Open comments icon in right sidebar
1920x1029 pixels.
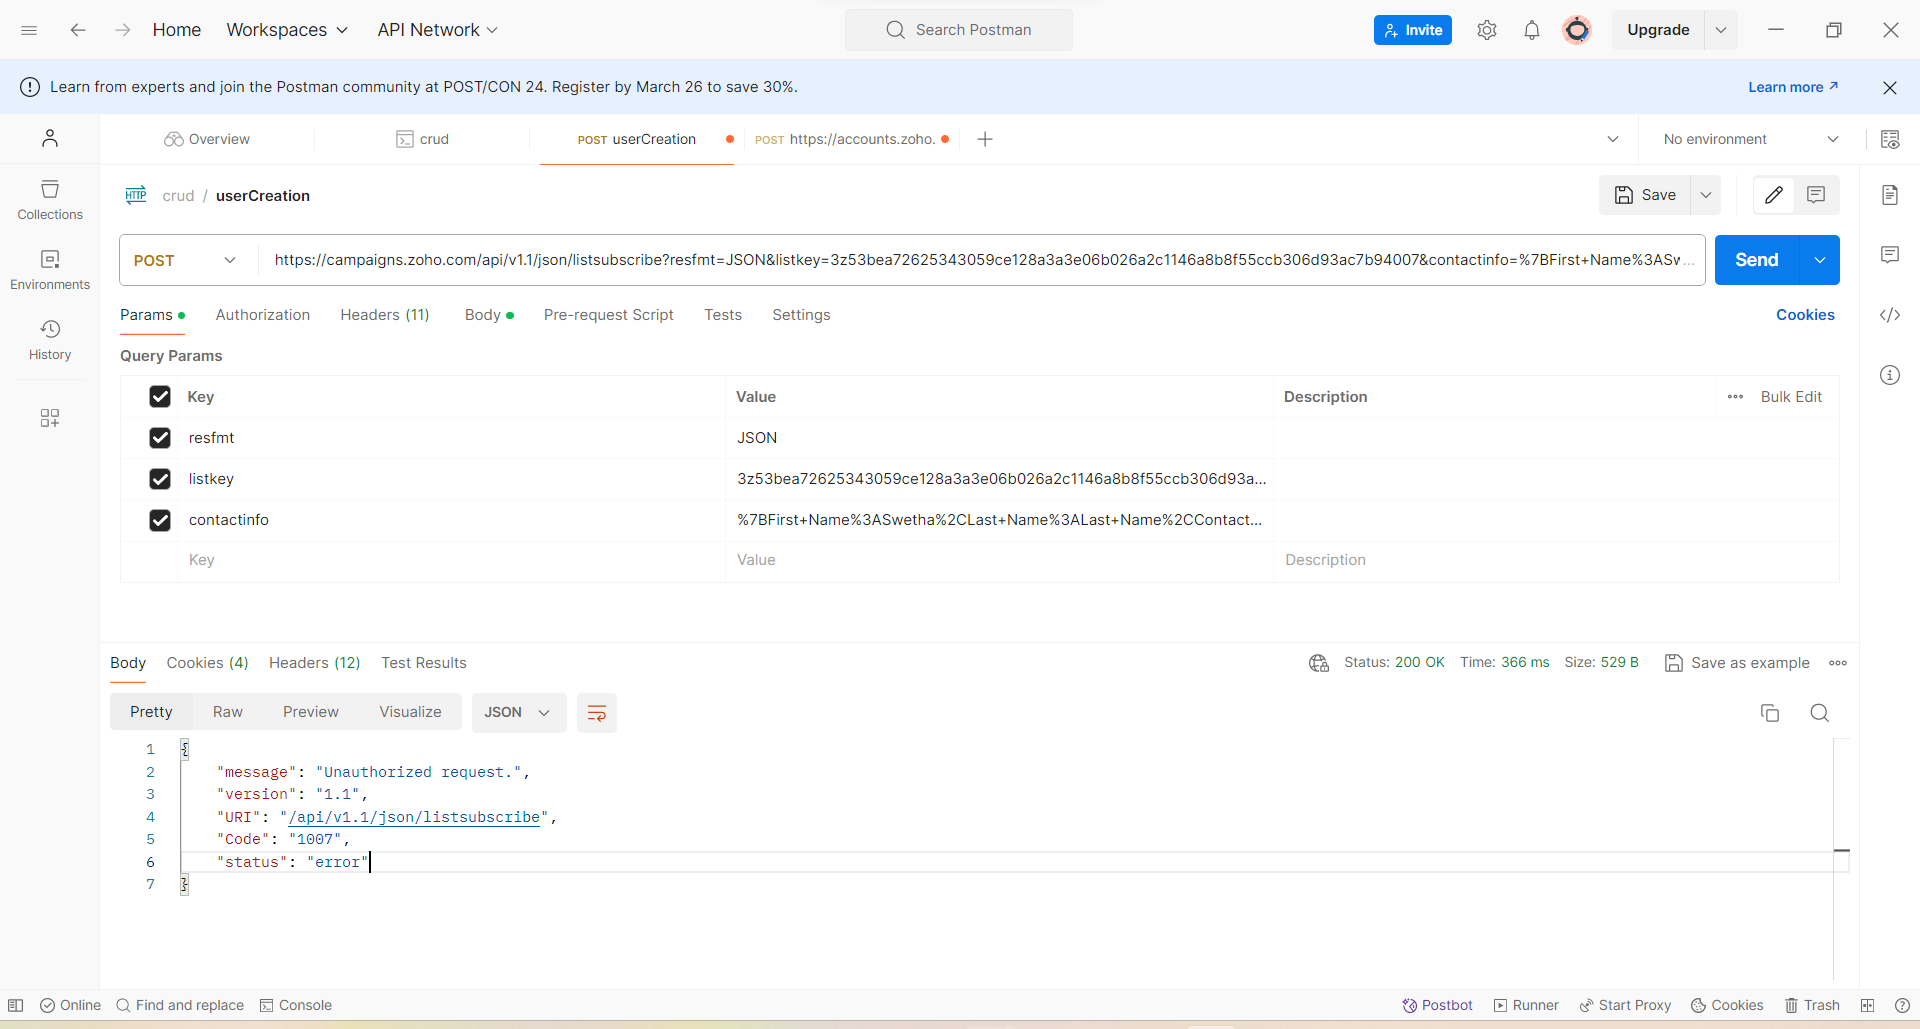(1890, 255)
